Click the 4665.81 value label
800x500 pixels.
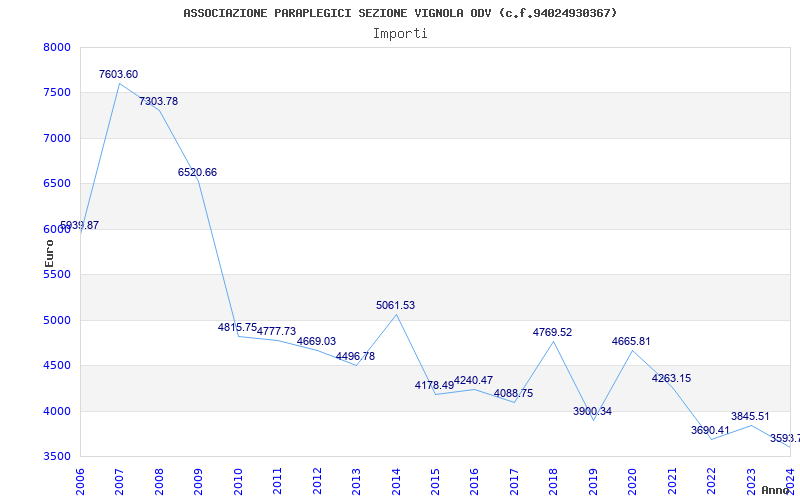[632, 341]
